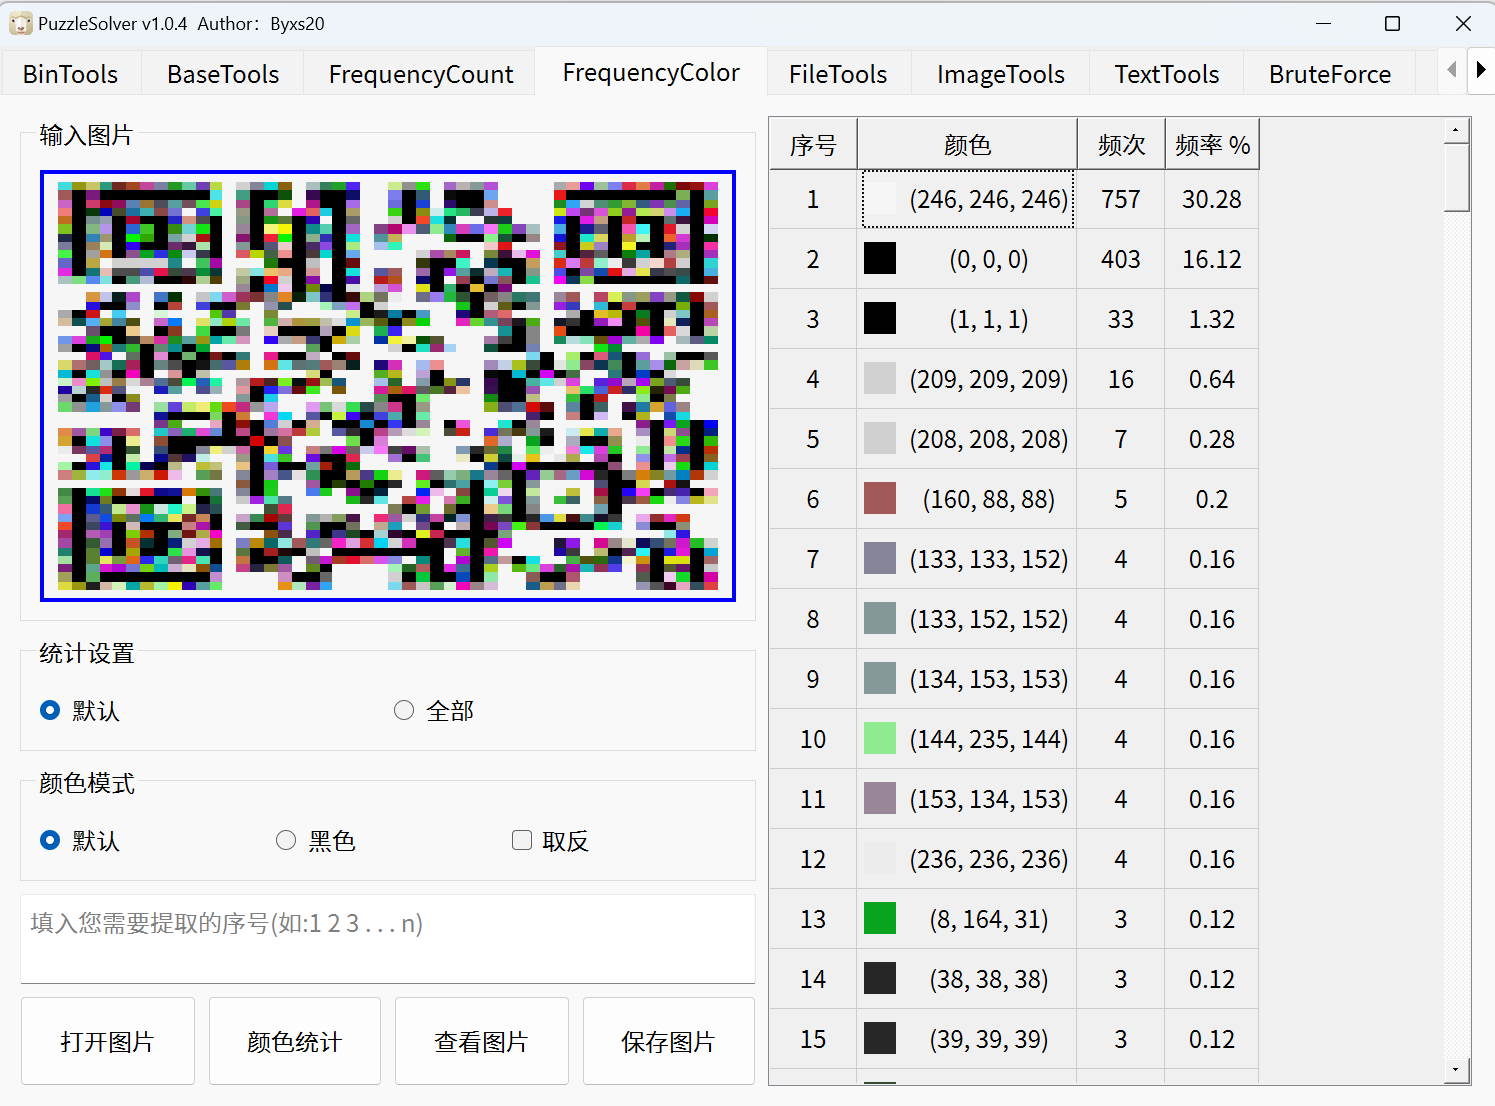The image size is (1495, 1106).
Task: Click scrollbar down arrow in color table
Action: pyautogui.click(x=1456, y=1070)
